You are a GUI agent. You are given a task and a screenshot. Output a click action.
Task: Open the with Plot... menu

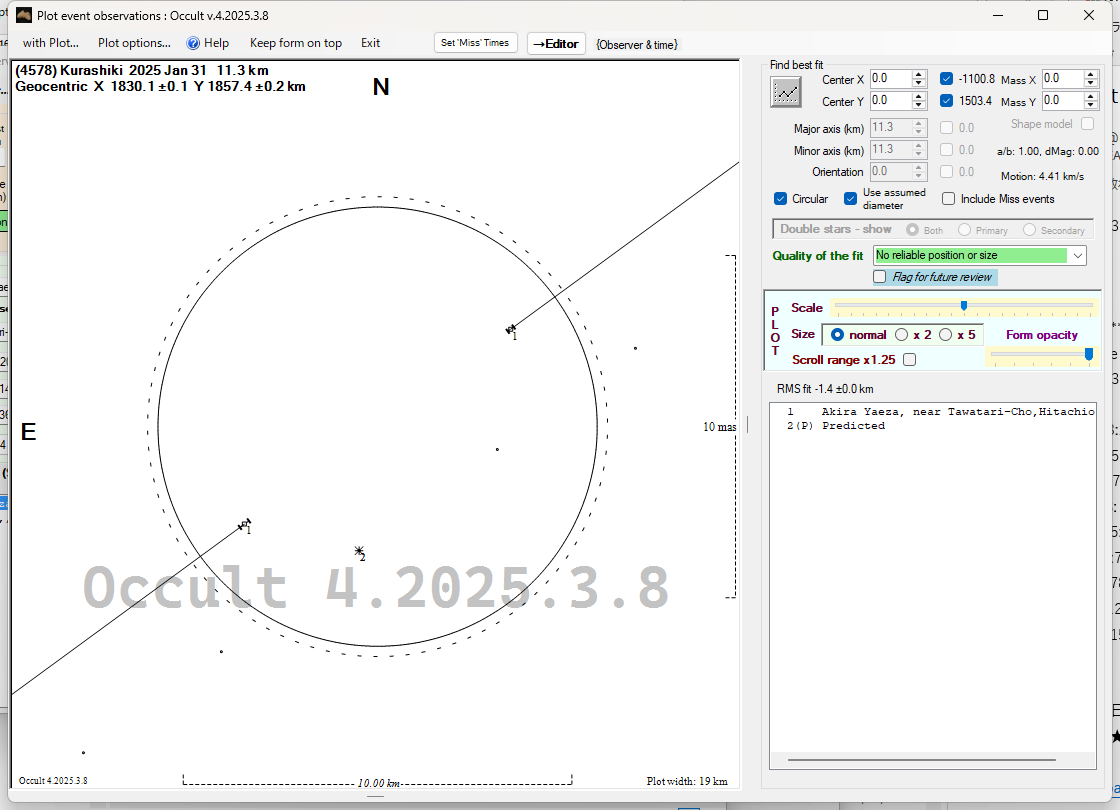pyautogui.click(x=50, y=43)
